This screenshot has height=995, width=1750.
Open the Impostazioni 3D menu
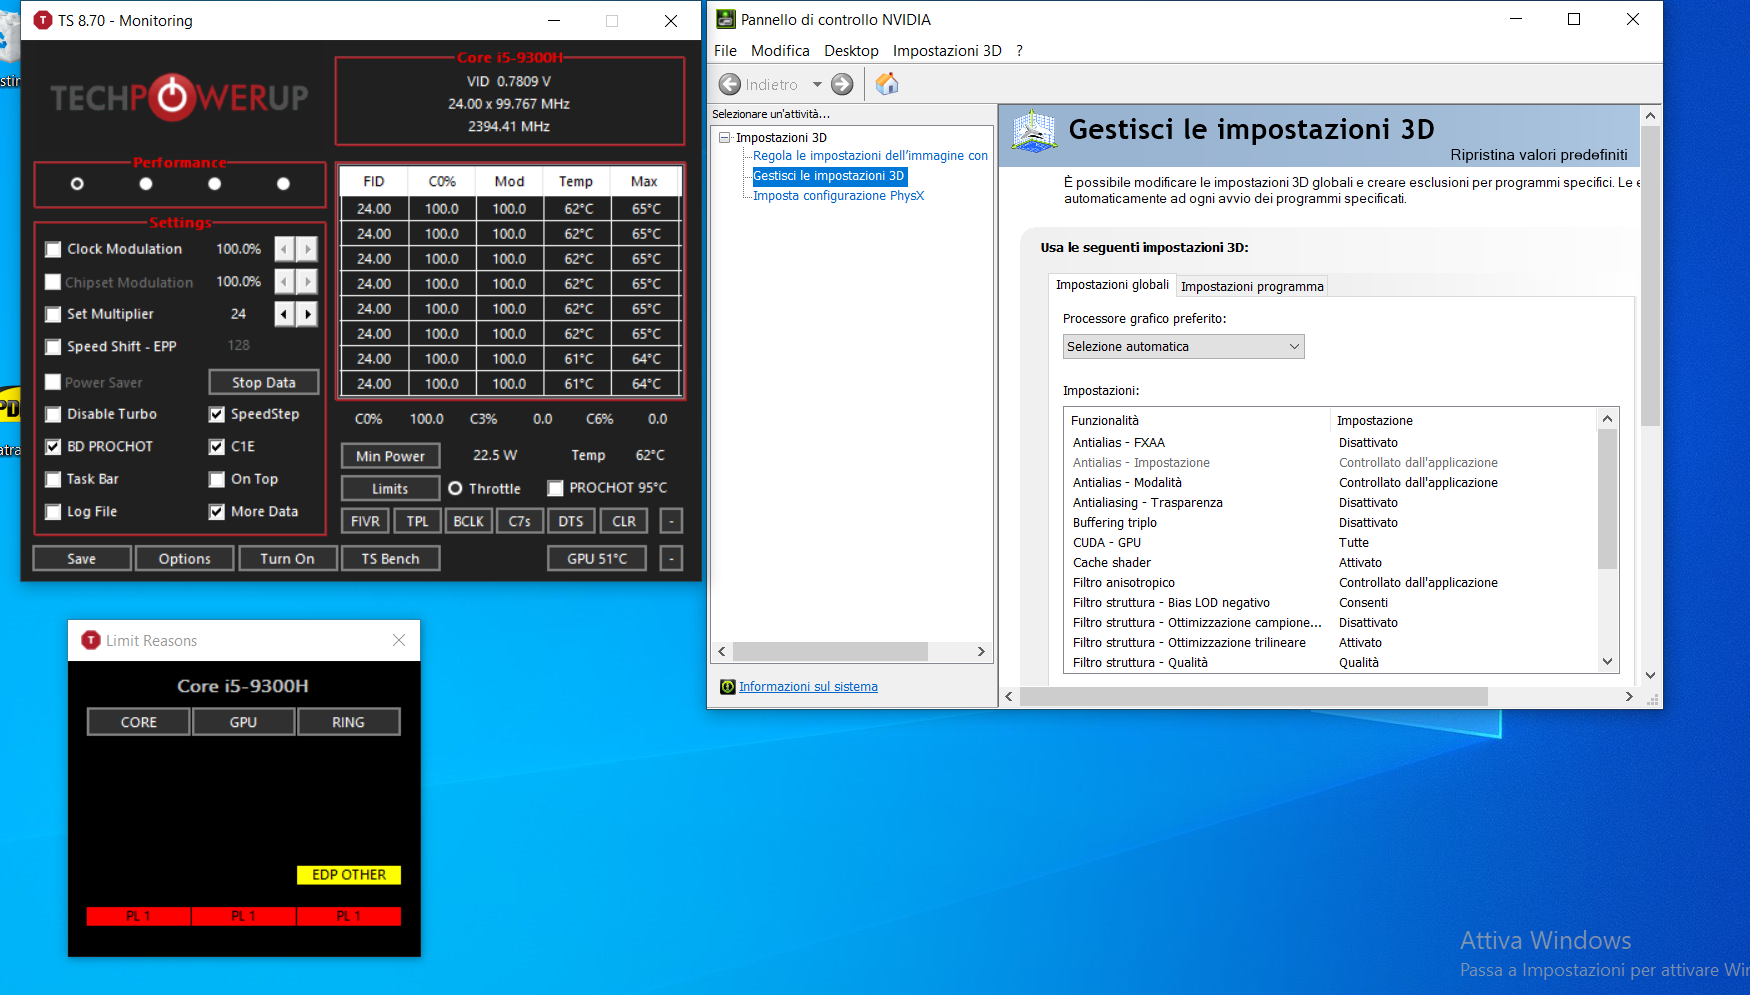click(947, 50)
